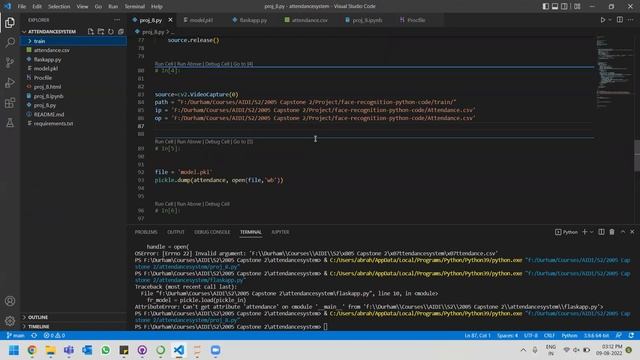Click Run Above link above In[6]

tap(189, 204)
